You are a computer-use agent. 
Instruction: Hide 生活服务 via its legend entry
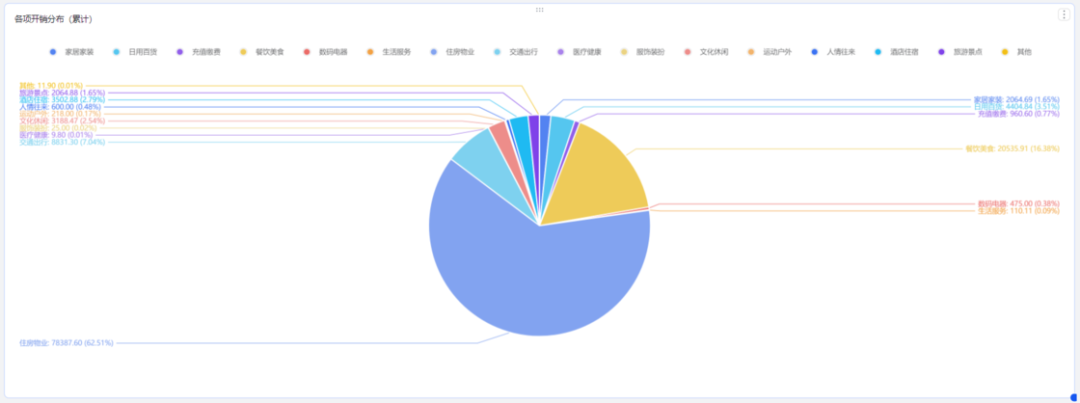tap(389, 52)
